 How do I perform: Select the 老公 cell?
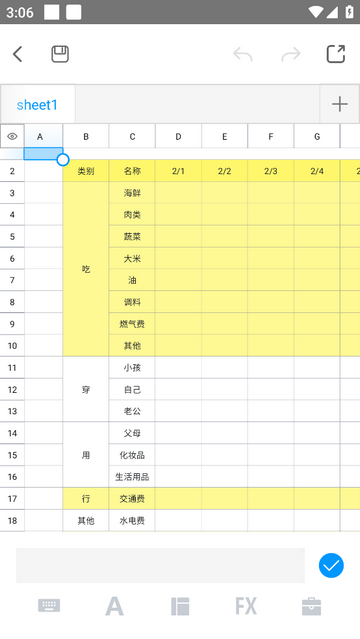coord(132,411)
